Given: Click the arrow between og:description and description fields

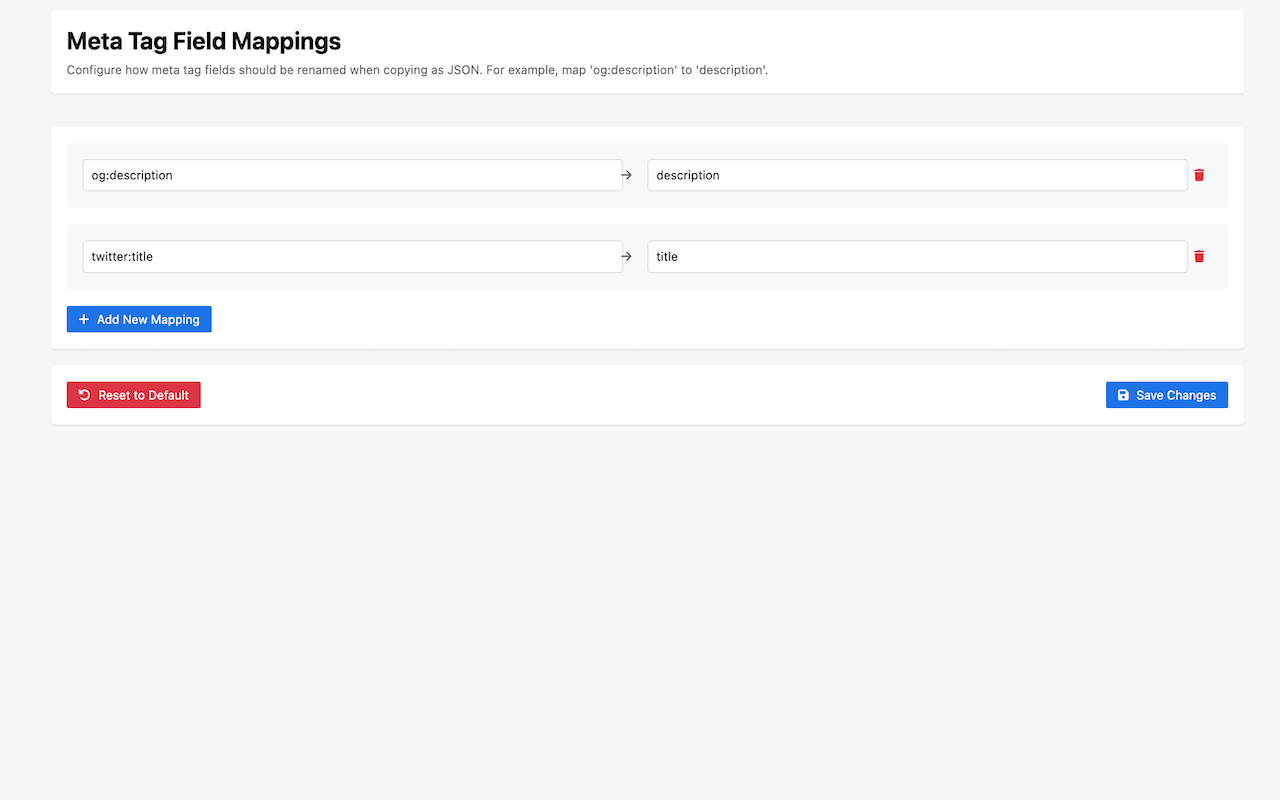Looking at the screenshot, I should (x=627, y=175).
